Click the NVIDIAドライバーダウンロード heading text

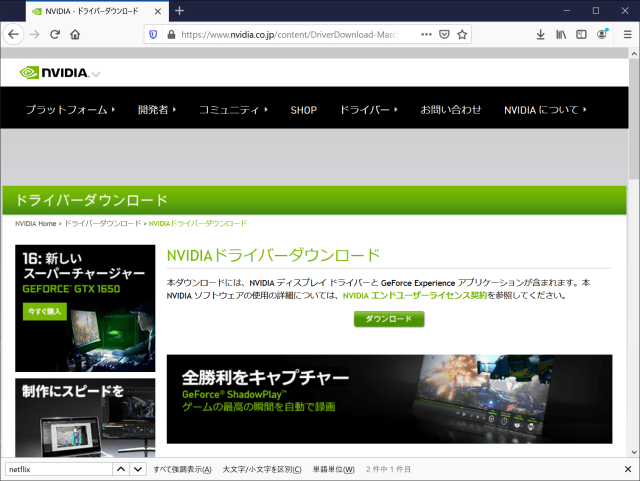click(x=273, y=256)
